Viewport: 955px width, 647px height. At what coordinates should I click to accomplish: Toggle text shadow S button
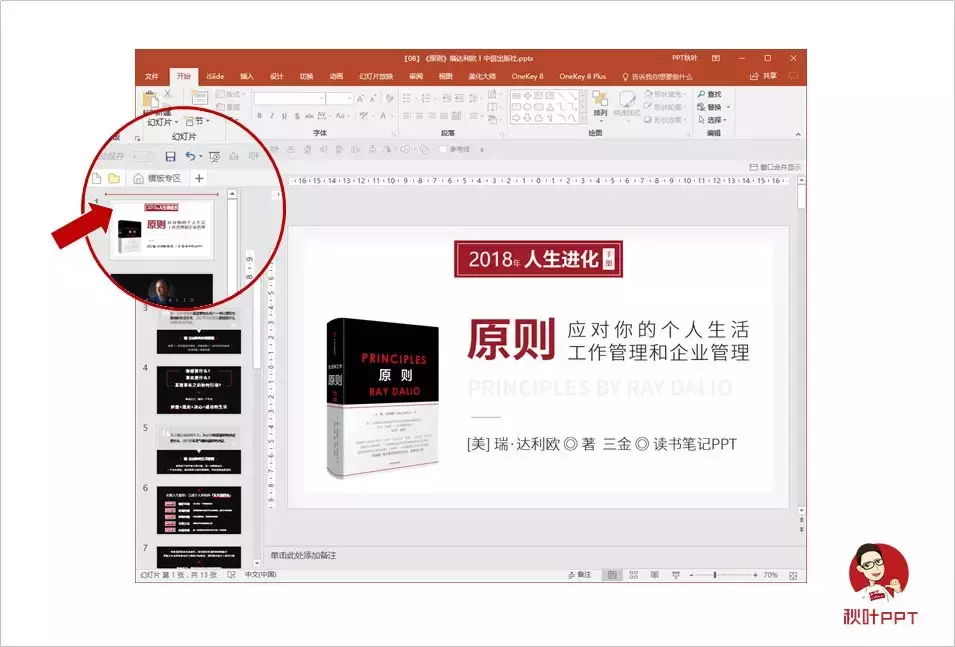pos(297,116)
